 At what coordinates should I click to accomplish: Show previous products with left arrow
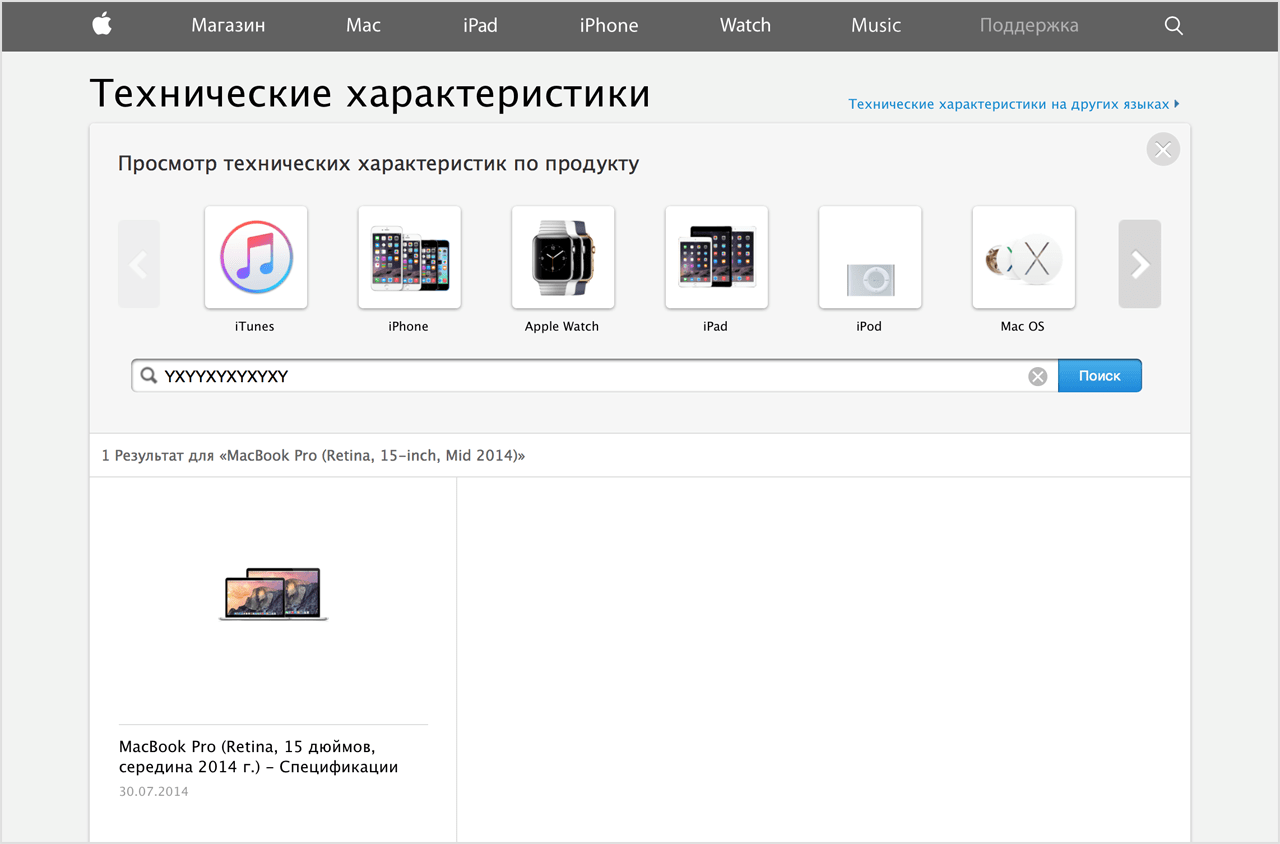tap(139, 264)
